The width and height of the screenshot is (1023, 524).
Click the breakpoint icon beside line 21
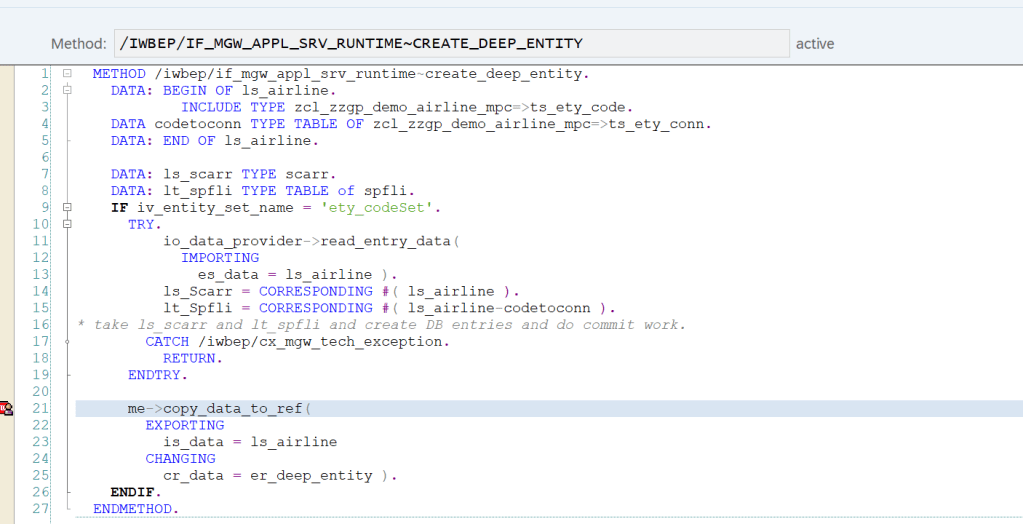[x=6, y=408]
